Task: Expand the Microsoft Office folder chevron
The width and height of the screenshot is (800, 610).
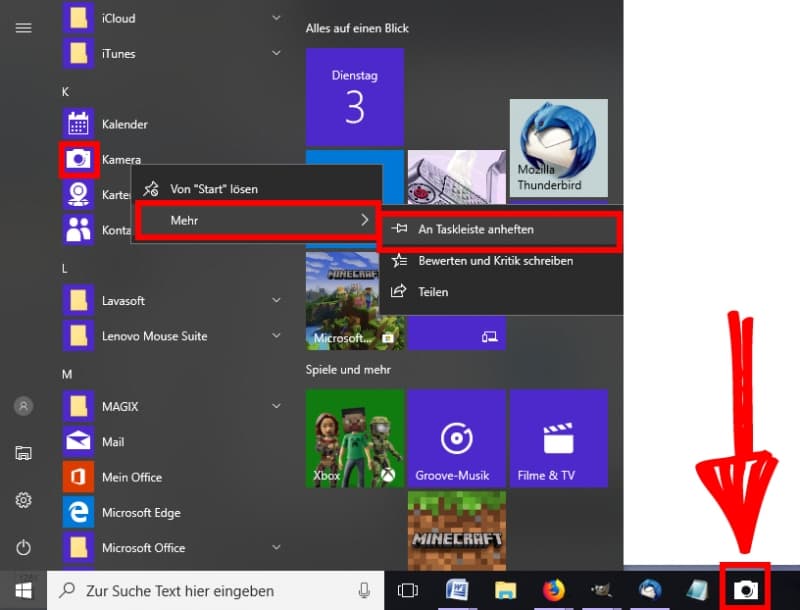Action: (x=276, y=547)
